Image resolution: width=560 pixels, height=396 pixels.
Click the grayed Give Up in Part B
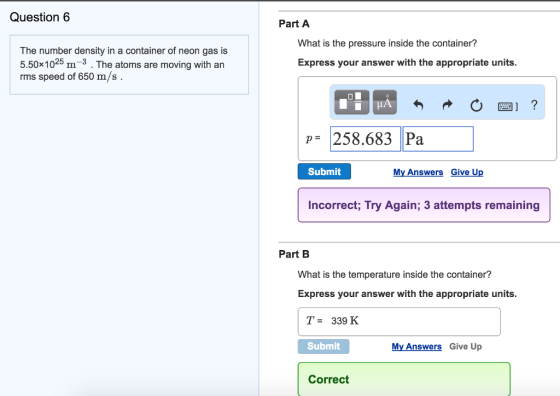point(465,346)
